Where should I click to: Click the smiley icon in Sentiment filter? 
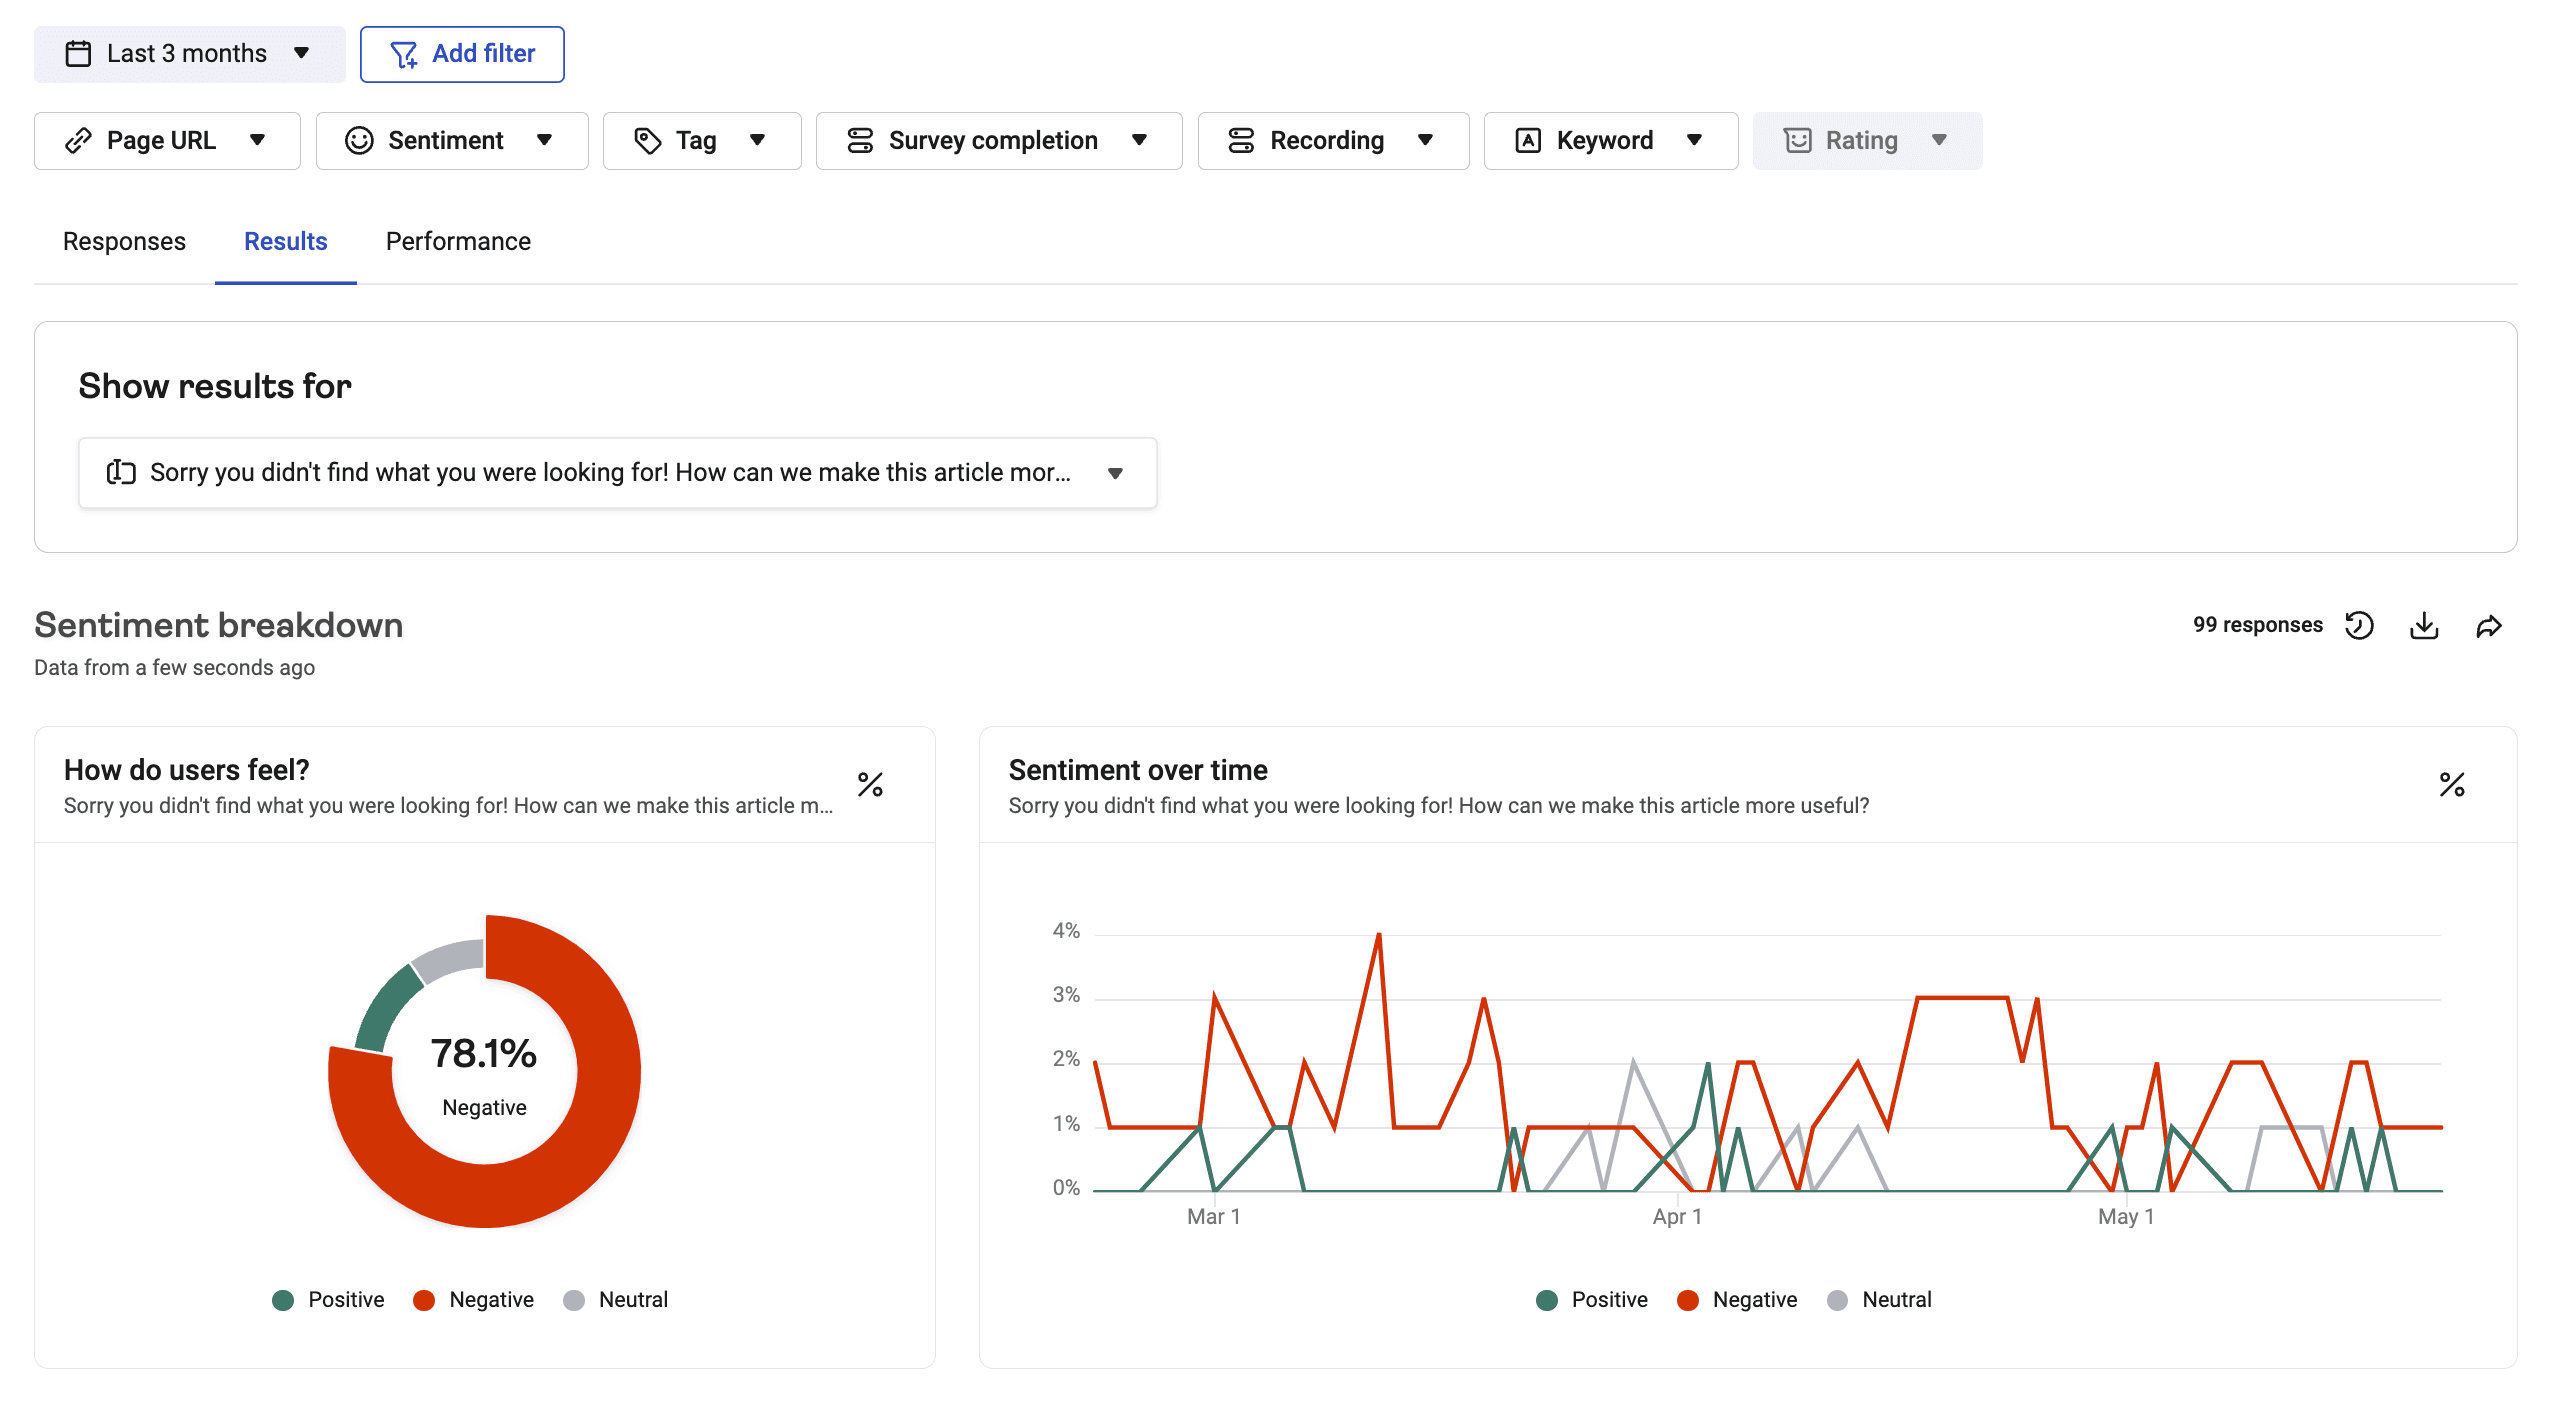[359, 141]
